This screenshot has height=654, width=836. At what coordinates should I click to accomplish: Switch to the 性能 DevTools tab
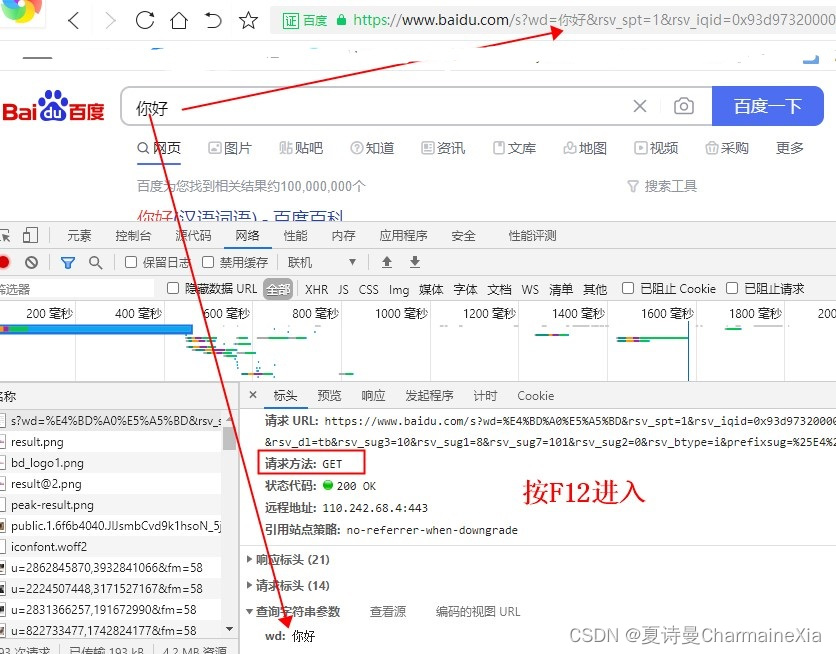(295, 236)
